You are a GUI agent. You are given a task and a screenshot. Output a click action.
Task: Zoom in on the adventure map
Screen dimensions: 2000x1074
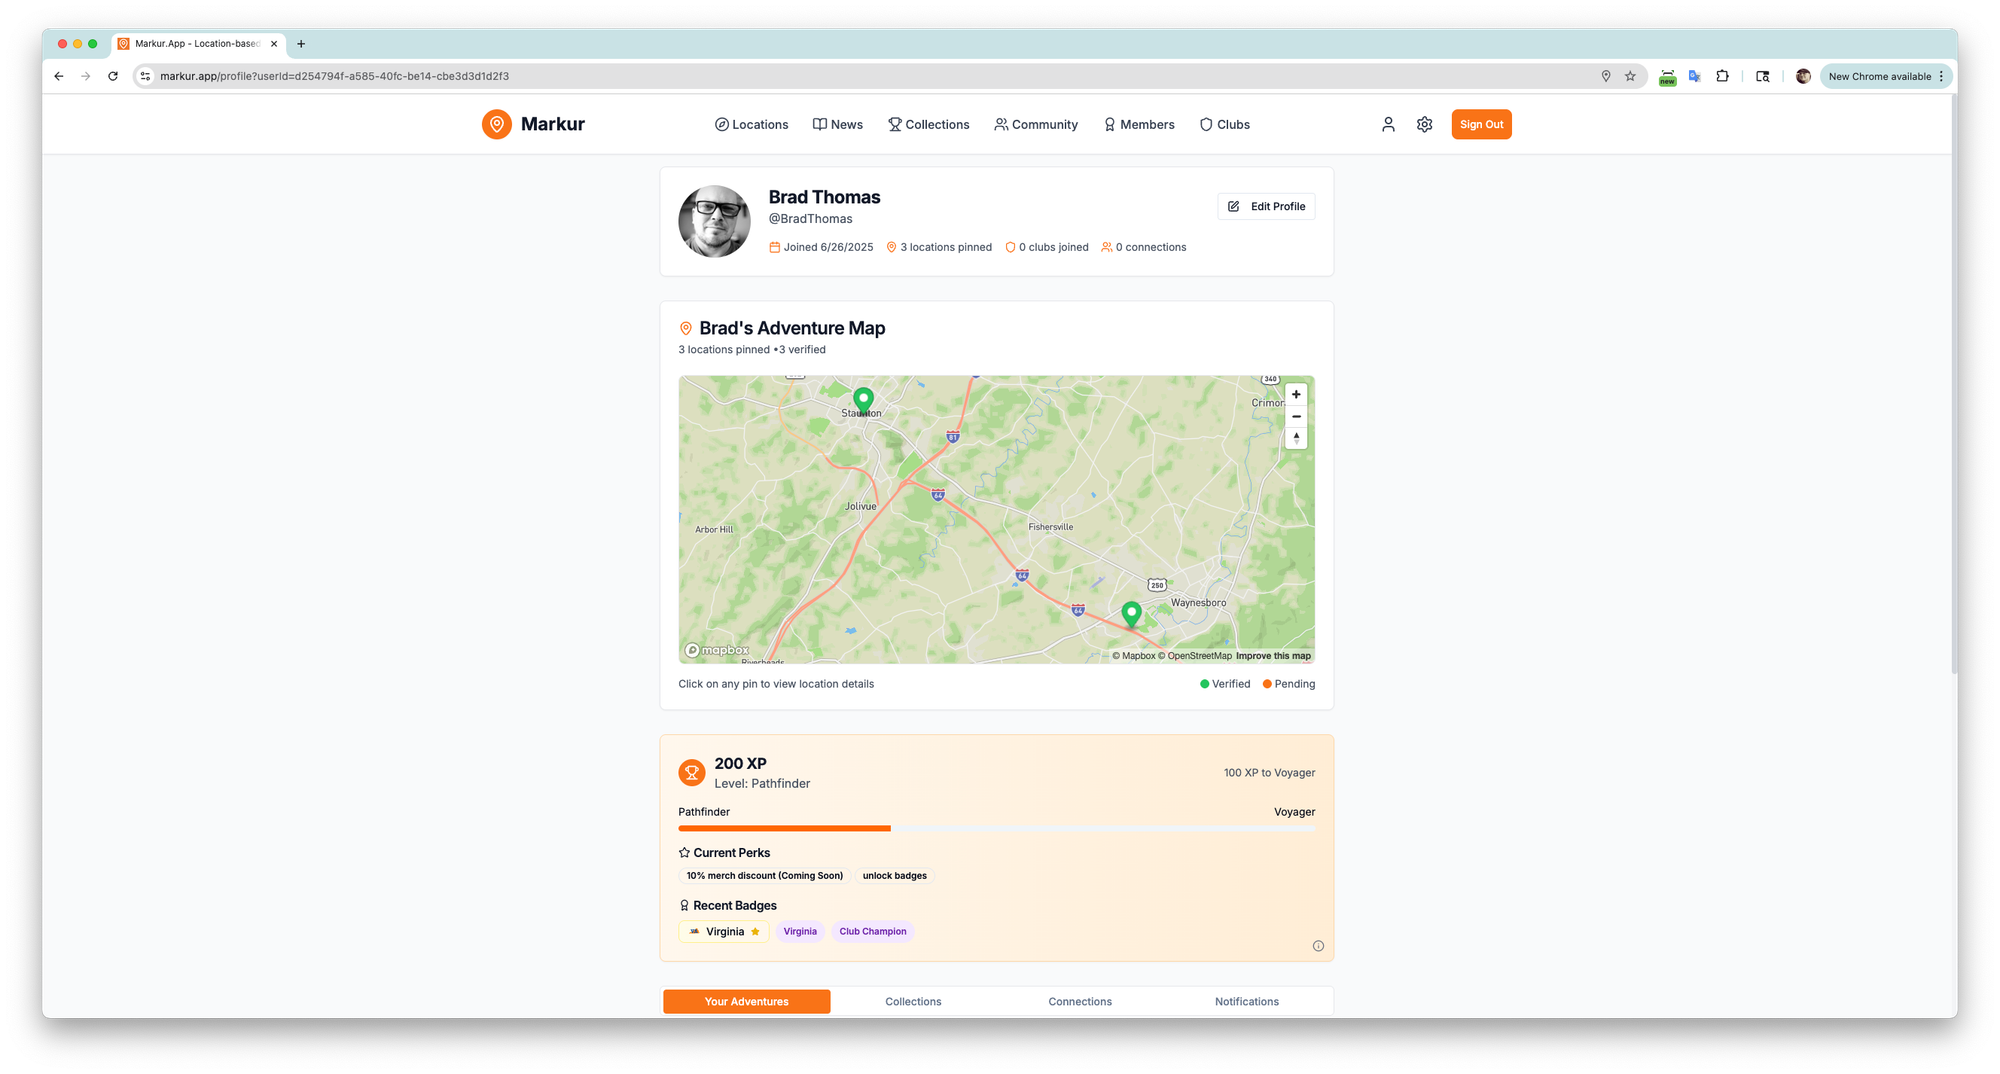click(1296, 395)
